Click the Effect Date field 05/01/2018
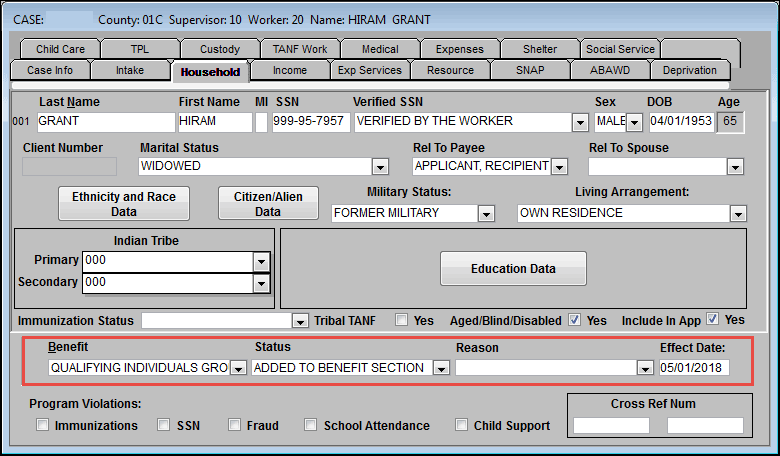This screenshot has height=456, width=780. 694,368
